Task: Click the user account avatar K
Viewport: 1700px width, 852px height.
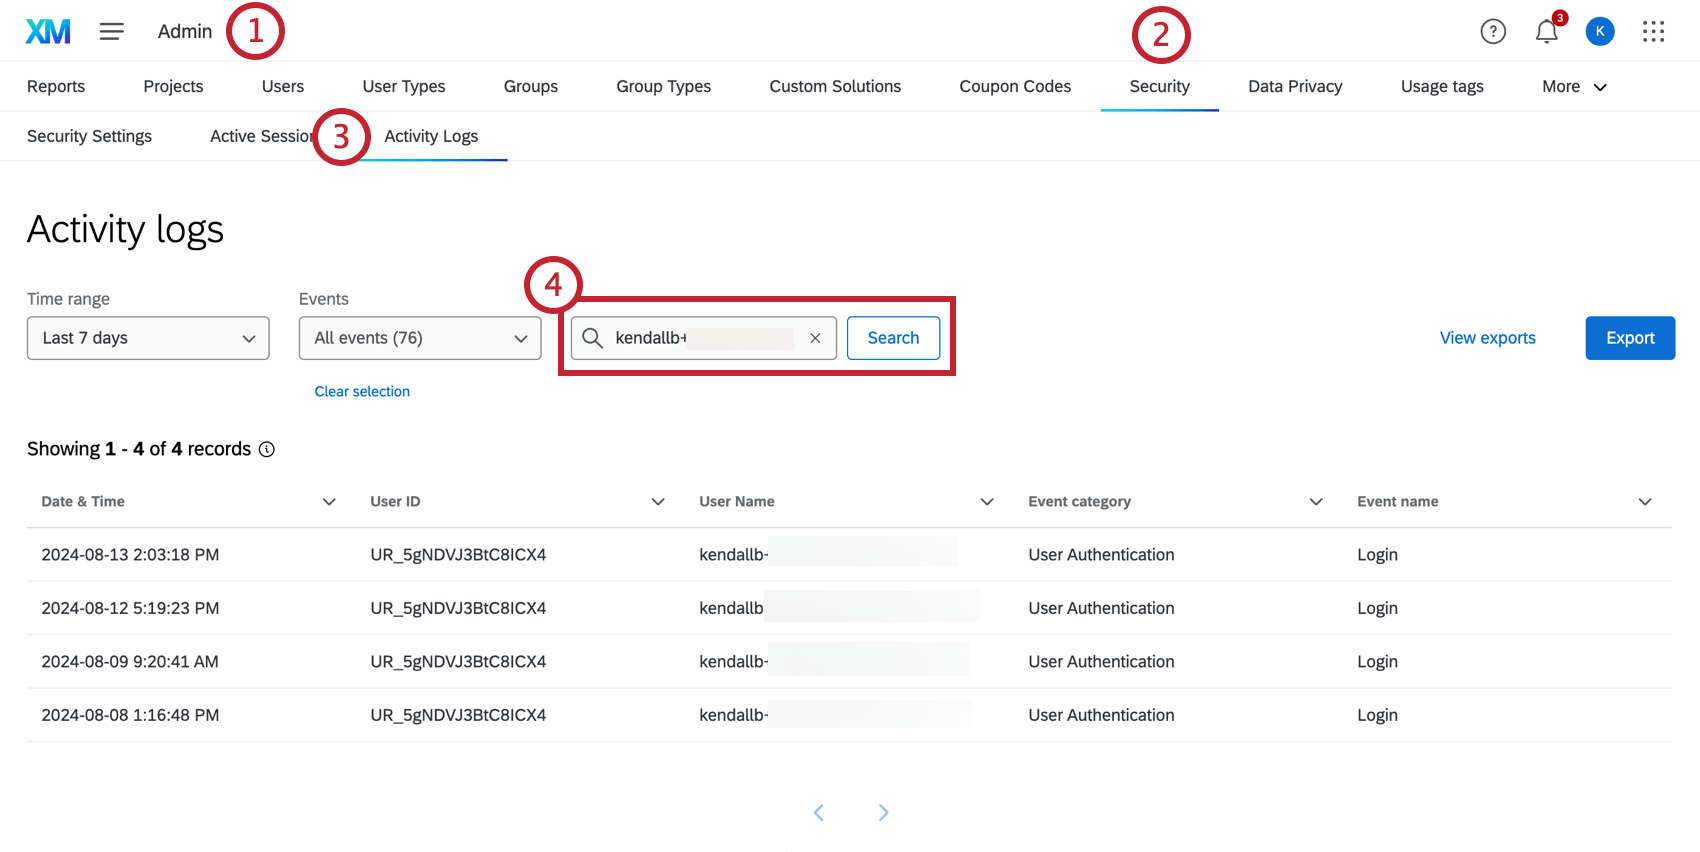Action: (1600, 32)
